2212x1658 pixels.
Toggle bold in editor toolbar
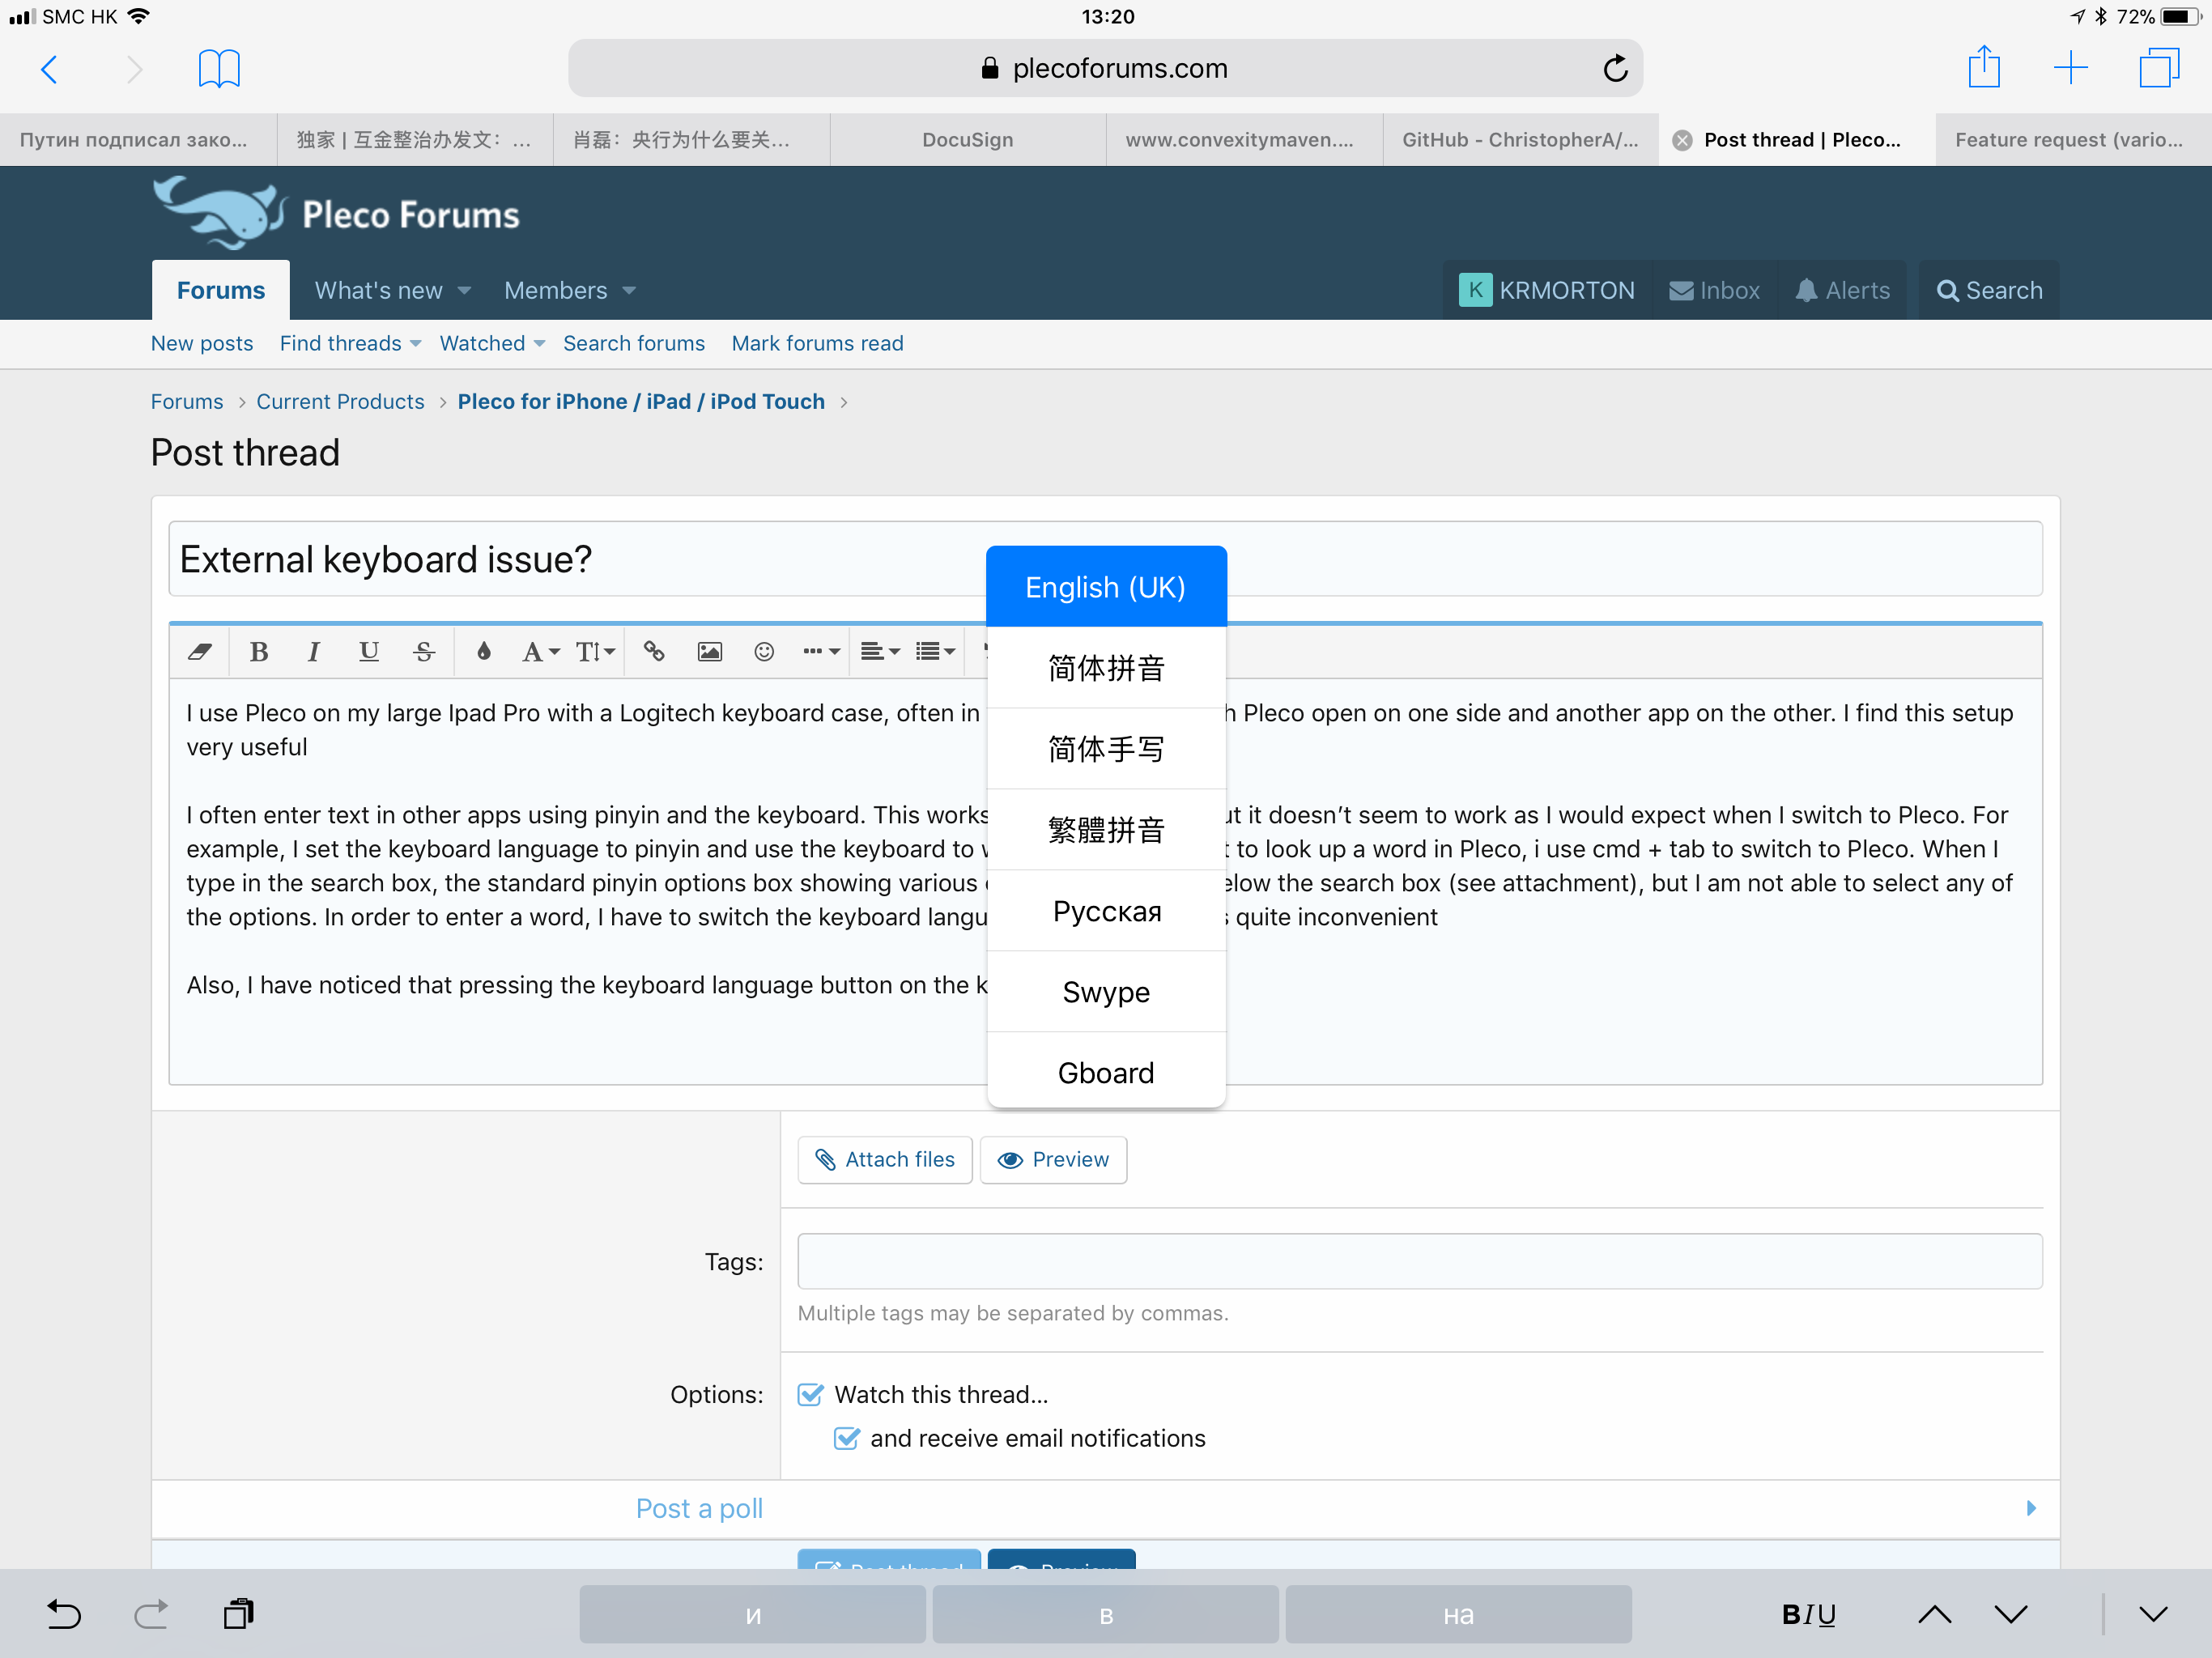click(259, 652)
